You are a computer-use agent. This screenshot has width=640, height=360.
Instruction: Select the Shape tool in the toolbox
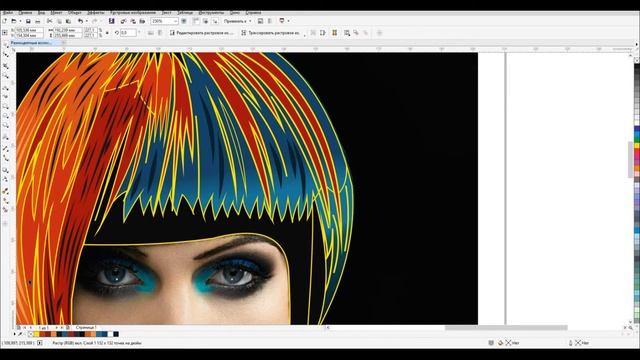coord(6,55)
